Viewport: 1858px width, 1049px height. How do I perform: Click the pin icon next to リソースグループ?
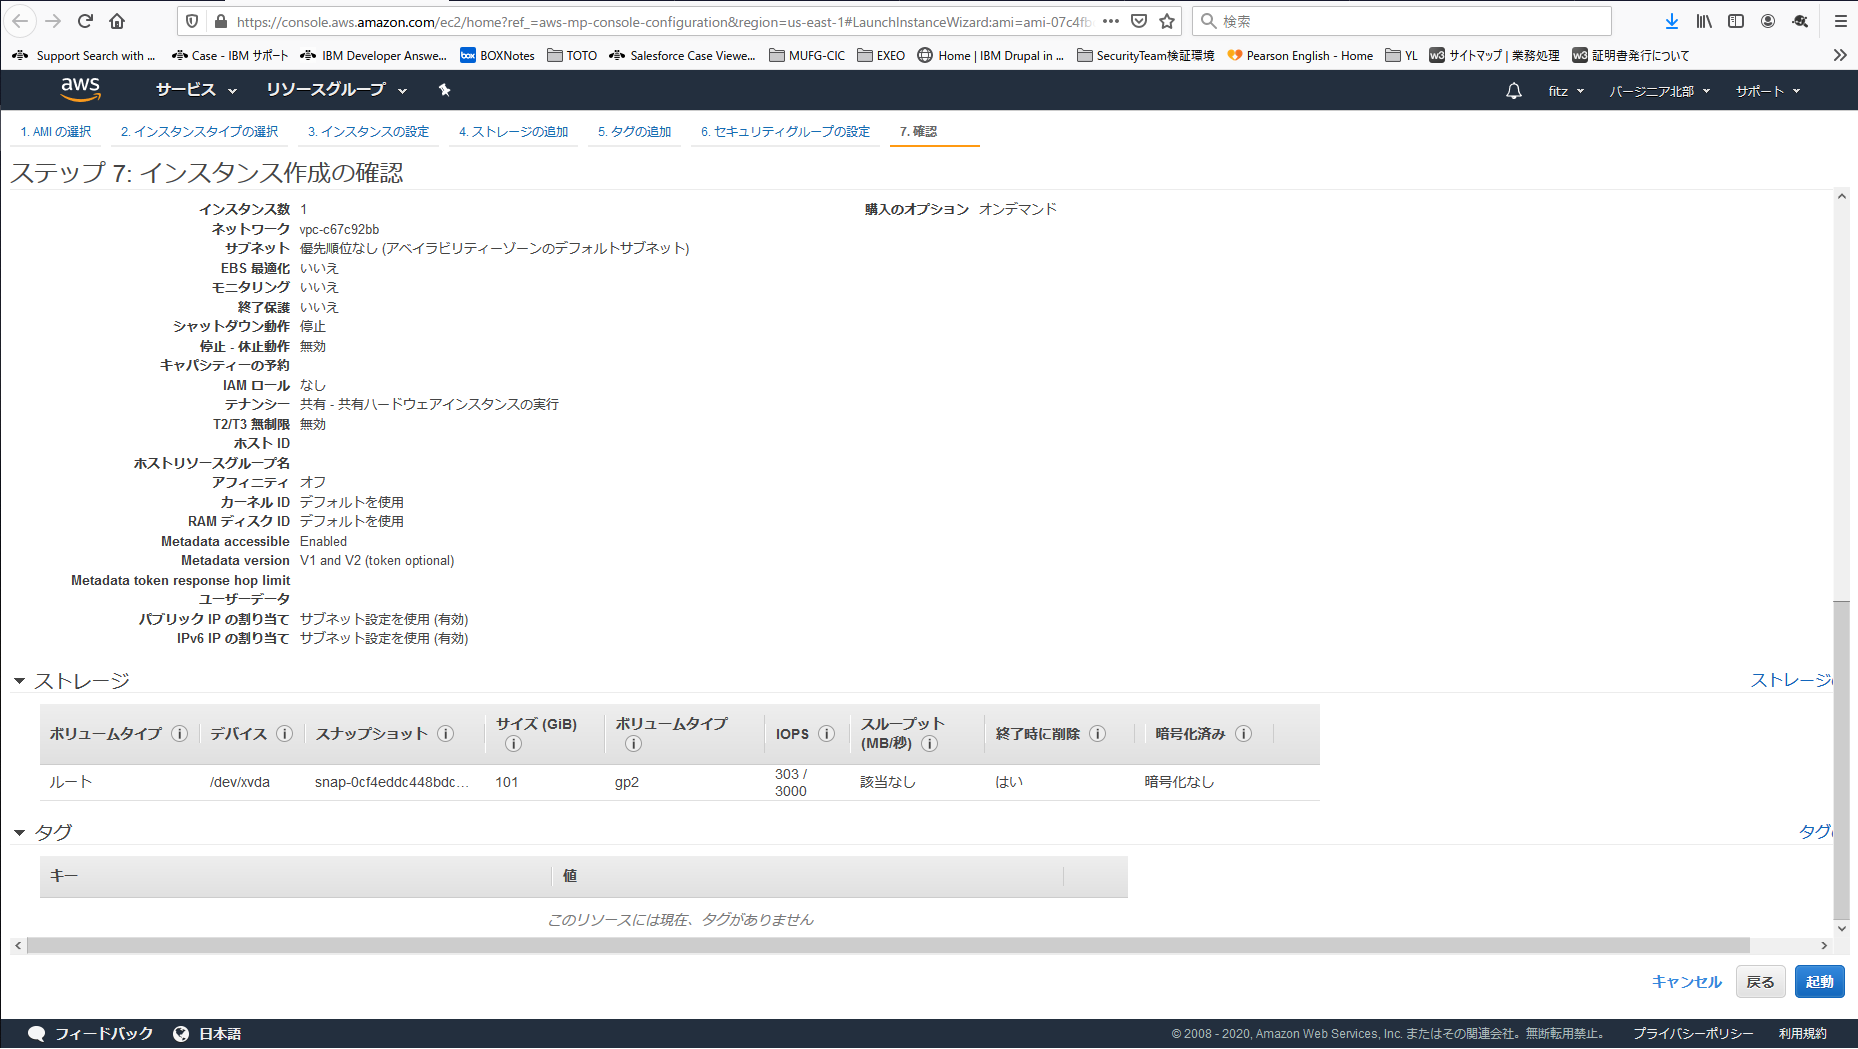[444, 90]
